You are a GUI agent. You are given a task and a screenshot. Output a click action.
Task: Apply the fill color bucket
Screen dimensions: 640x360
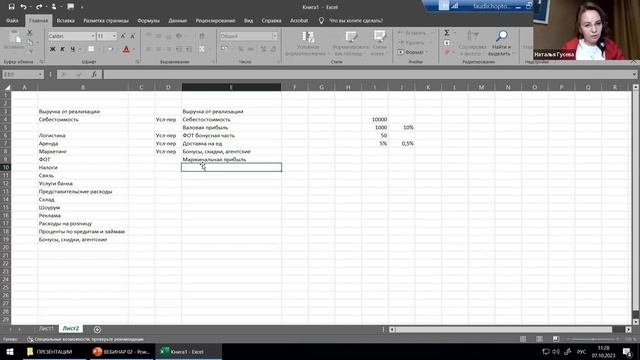coord(110,49)
